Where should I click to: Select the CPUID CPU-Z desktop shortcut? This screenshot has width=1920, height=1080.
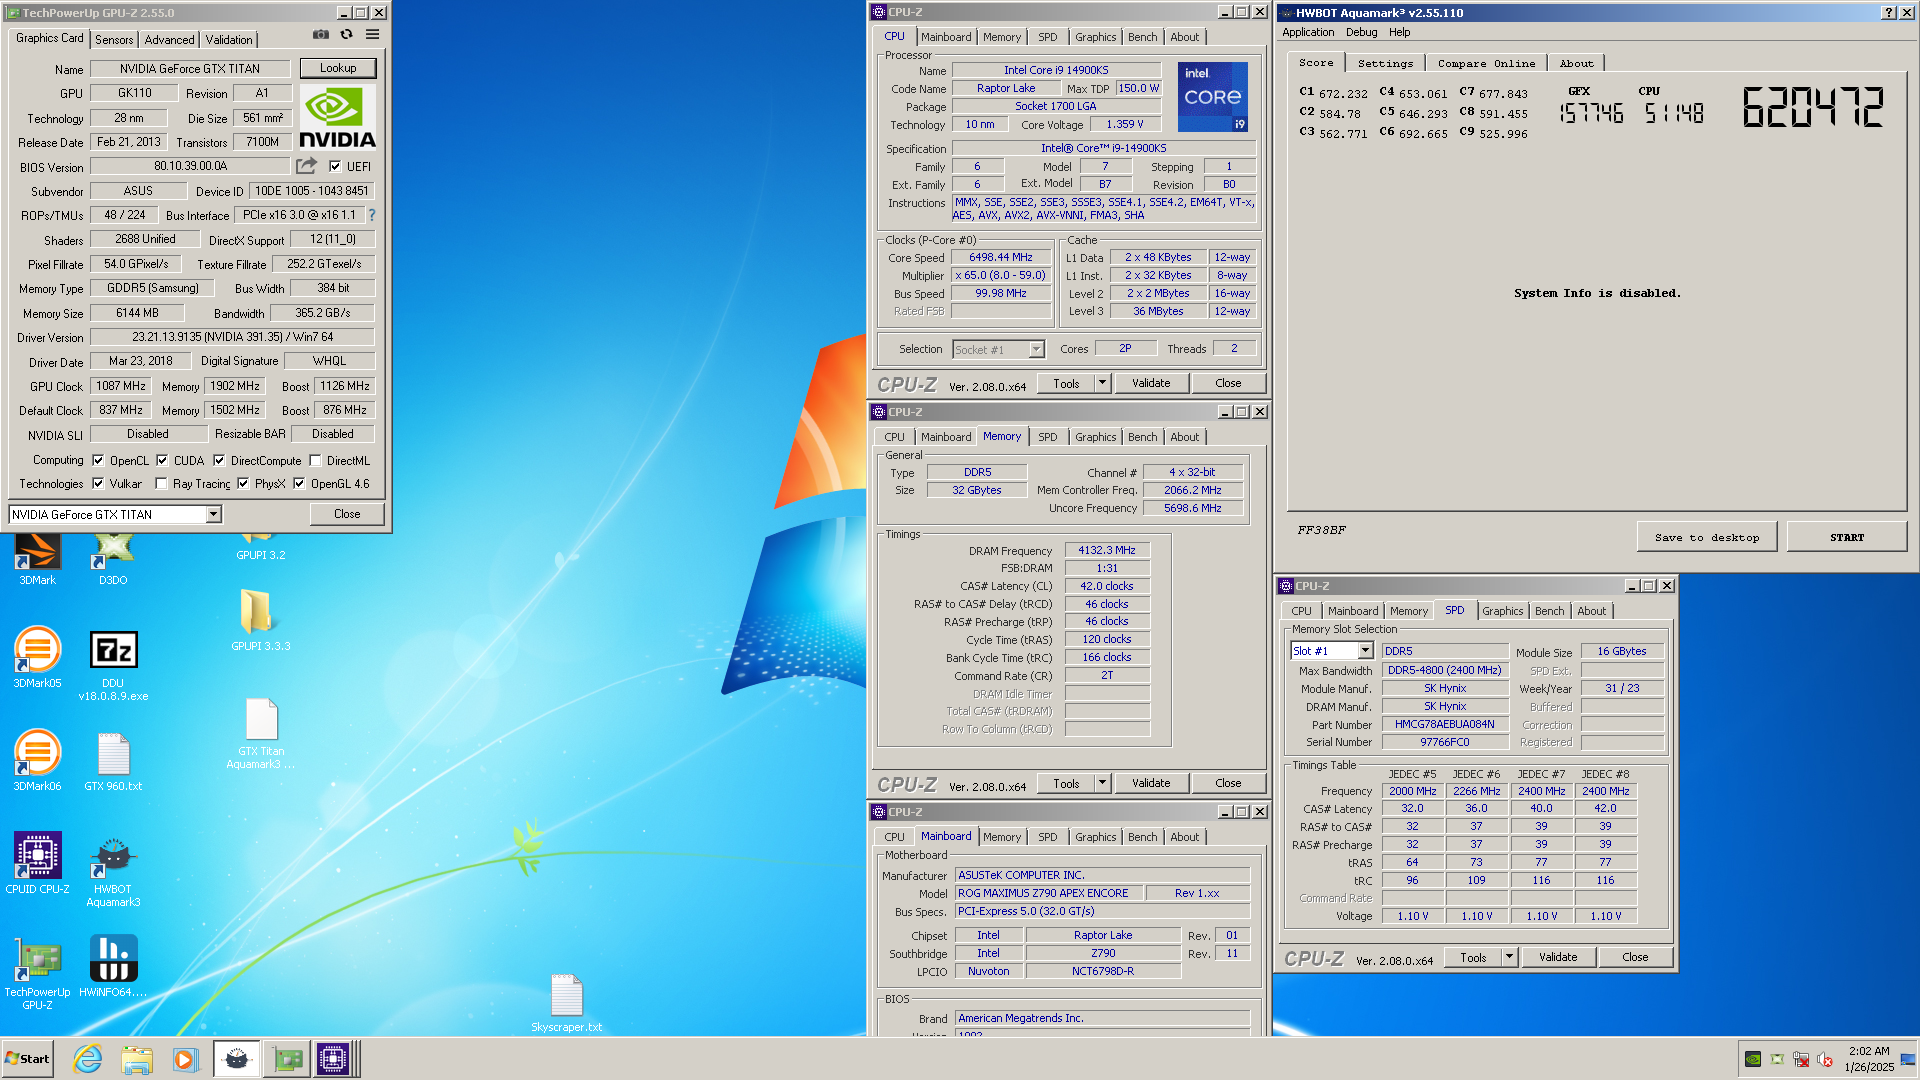click(x=38, y=863)
